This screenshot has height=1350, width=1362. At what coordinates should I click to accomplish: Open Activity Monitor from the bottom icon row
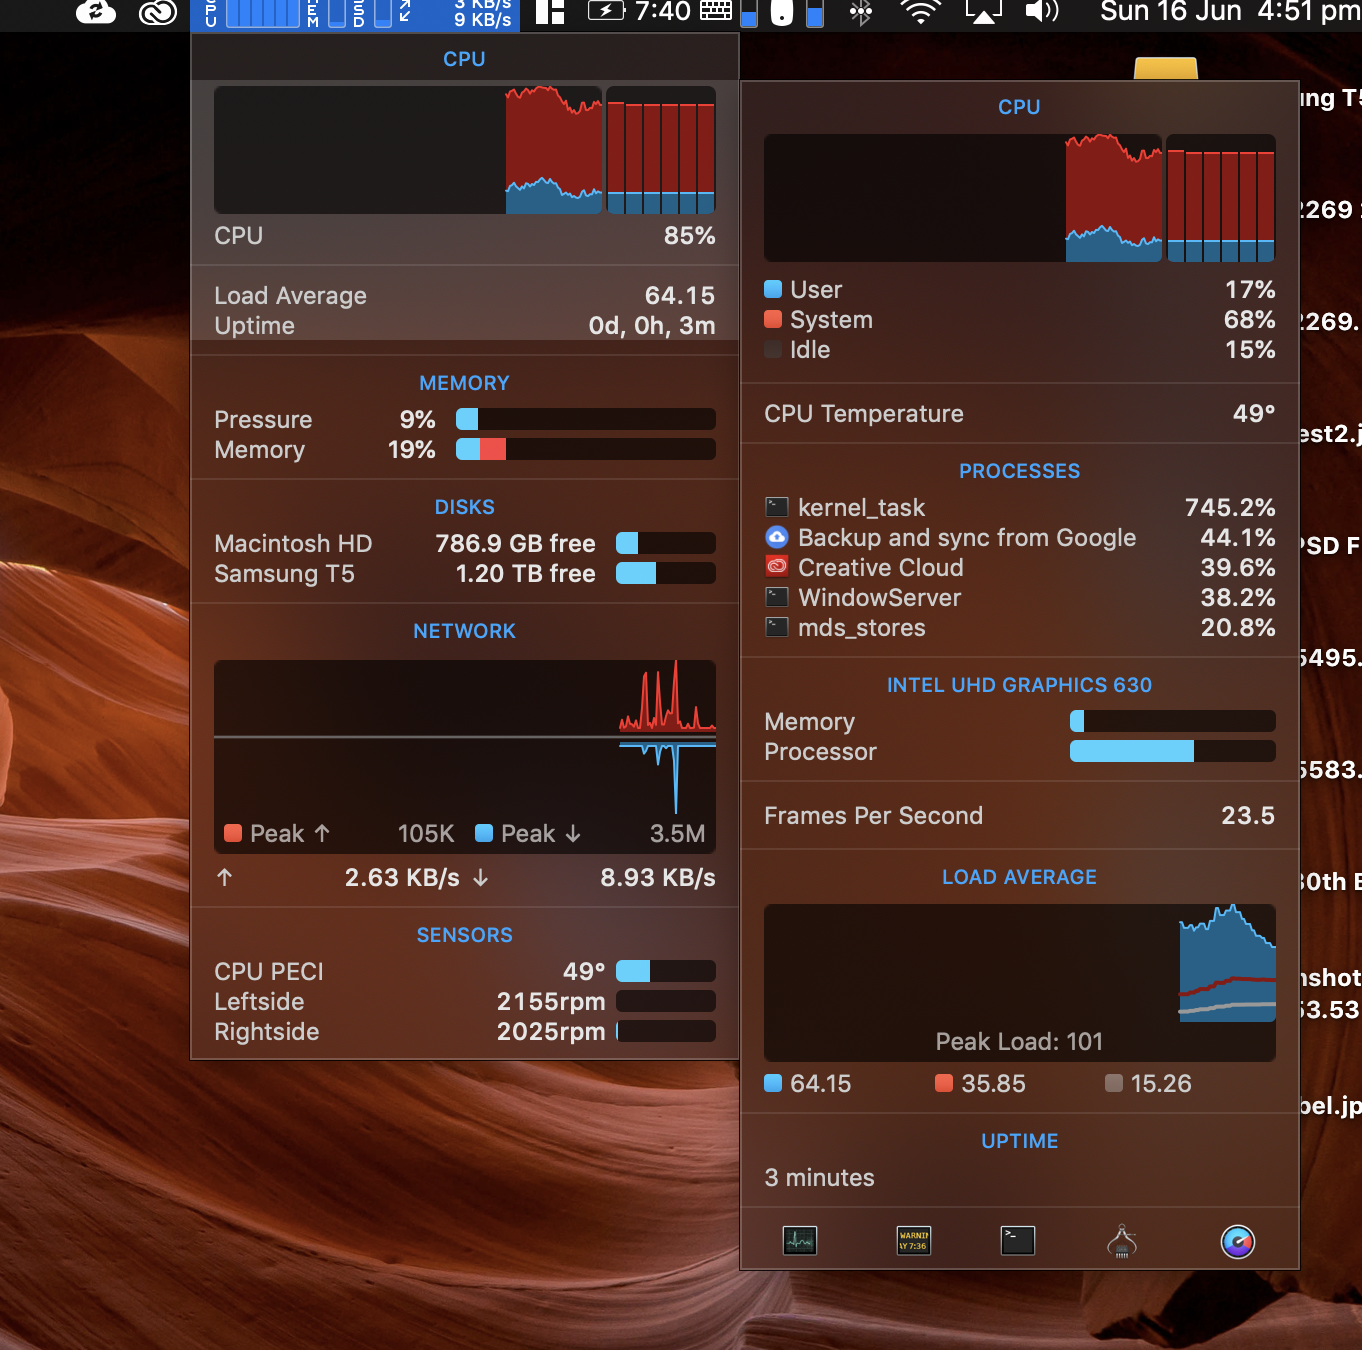800,1241
